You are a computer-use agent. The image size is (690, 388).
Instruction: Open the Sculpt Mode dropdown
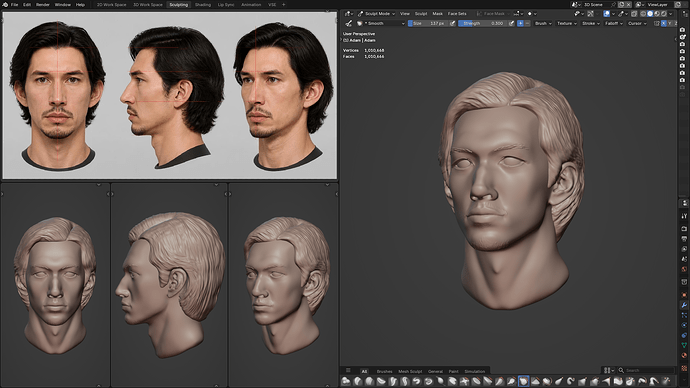point(376,14)
